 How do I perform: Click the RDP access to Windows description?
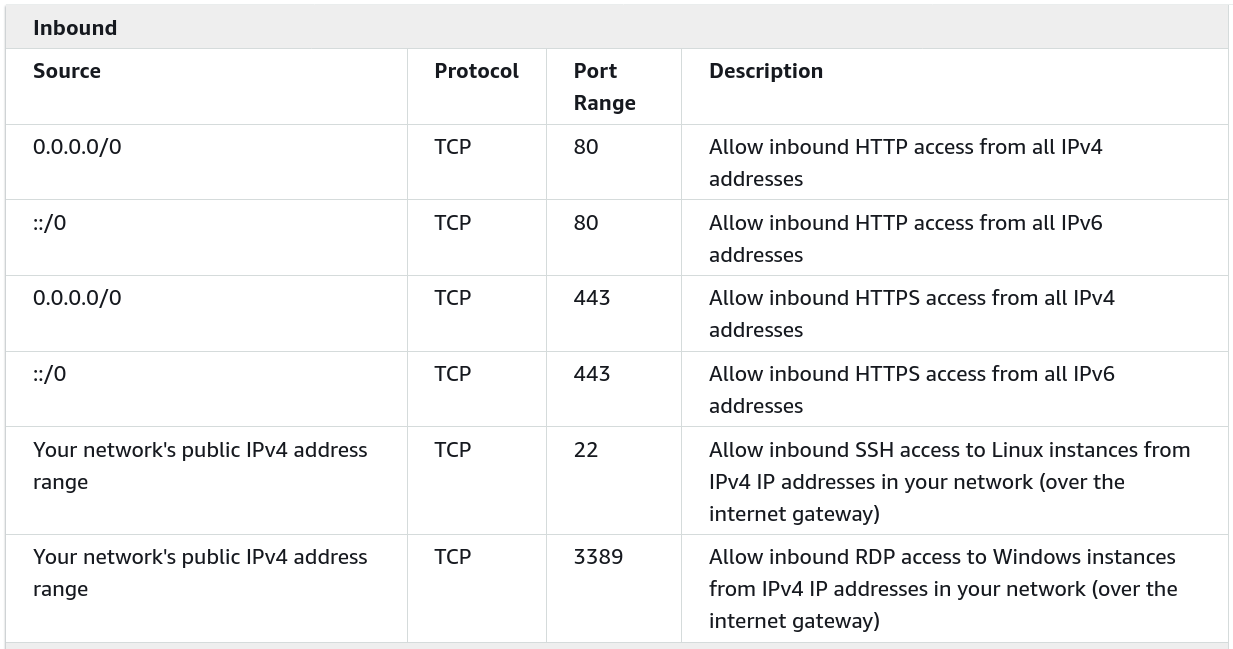[x=942, y=589]
